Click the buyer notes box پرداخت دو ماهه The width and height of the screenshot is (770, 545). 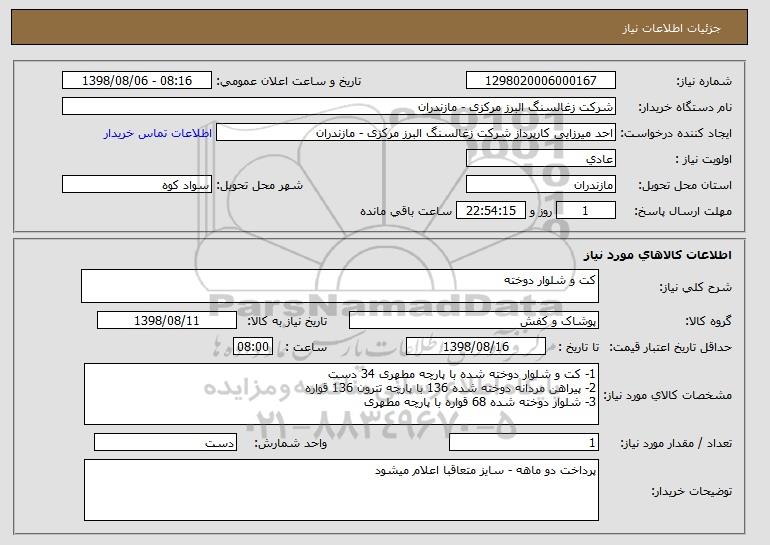[341, 490]
